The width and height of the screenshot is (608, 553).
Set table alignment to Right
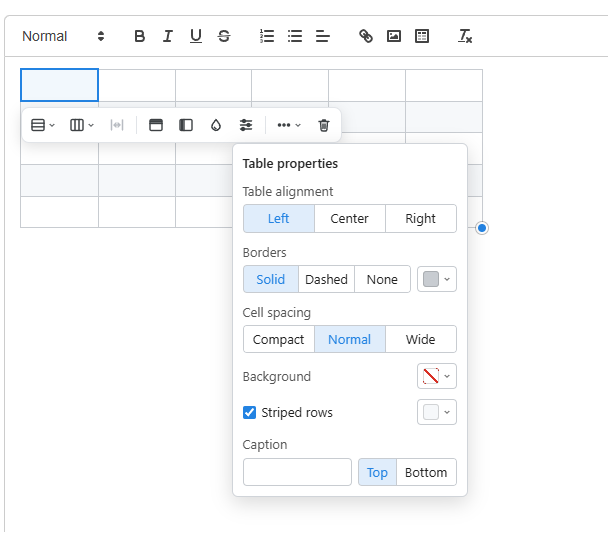[421, 219]
